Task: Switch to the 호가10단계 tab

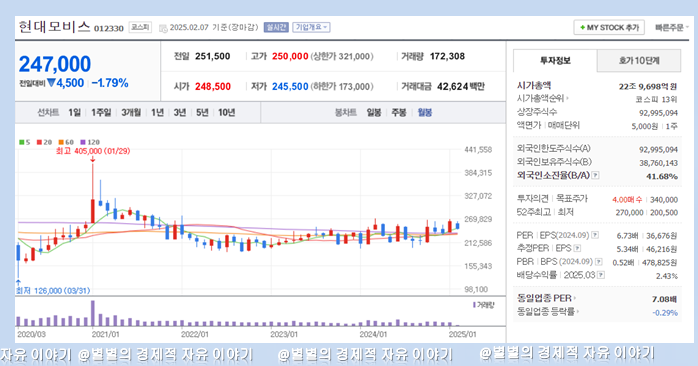Action: click(x=639, y=61)
